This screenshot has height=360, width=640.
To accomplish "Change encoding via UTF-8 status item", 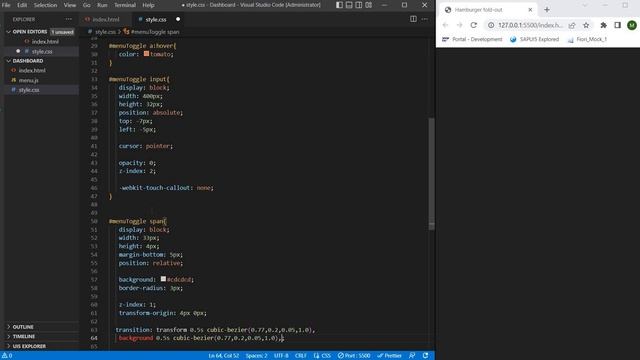I will tap(281, 356).
